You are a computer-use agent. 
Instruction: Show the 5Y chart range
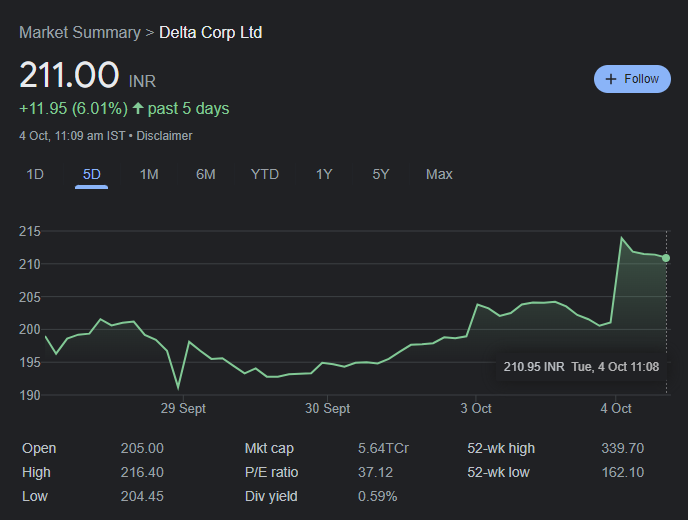(381, 174)
